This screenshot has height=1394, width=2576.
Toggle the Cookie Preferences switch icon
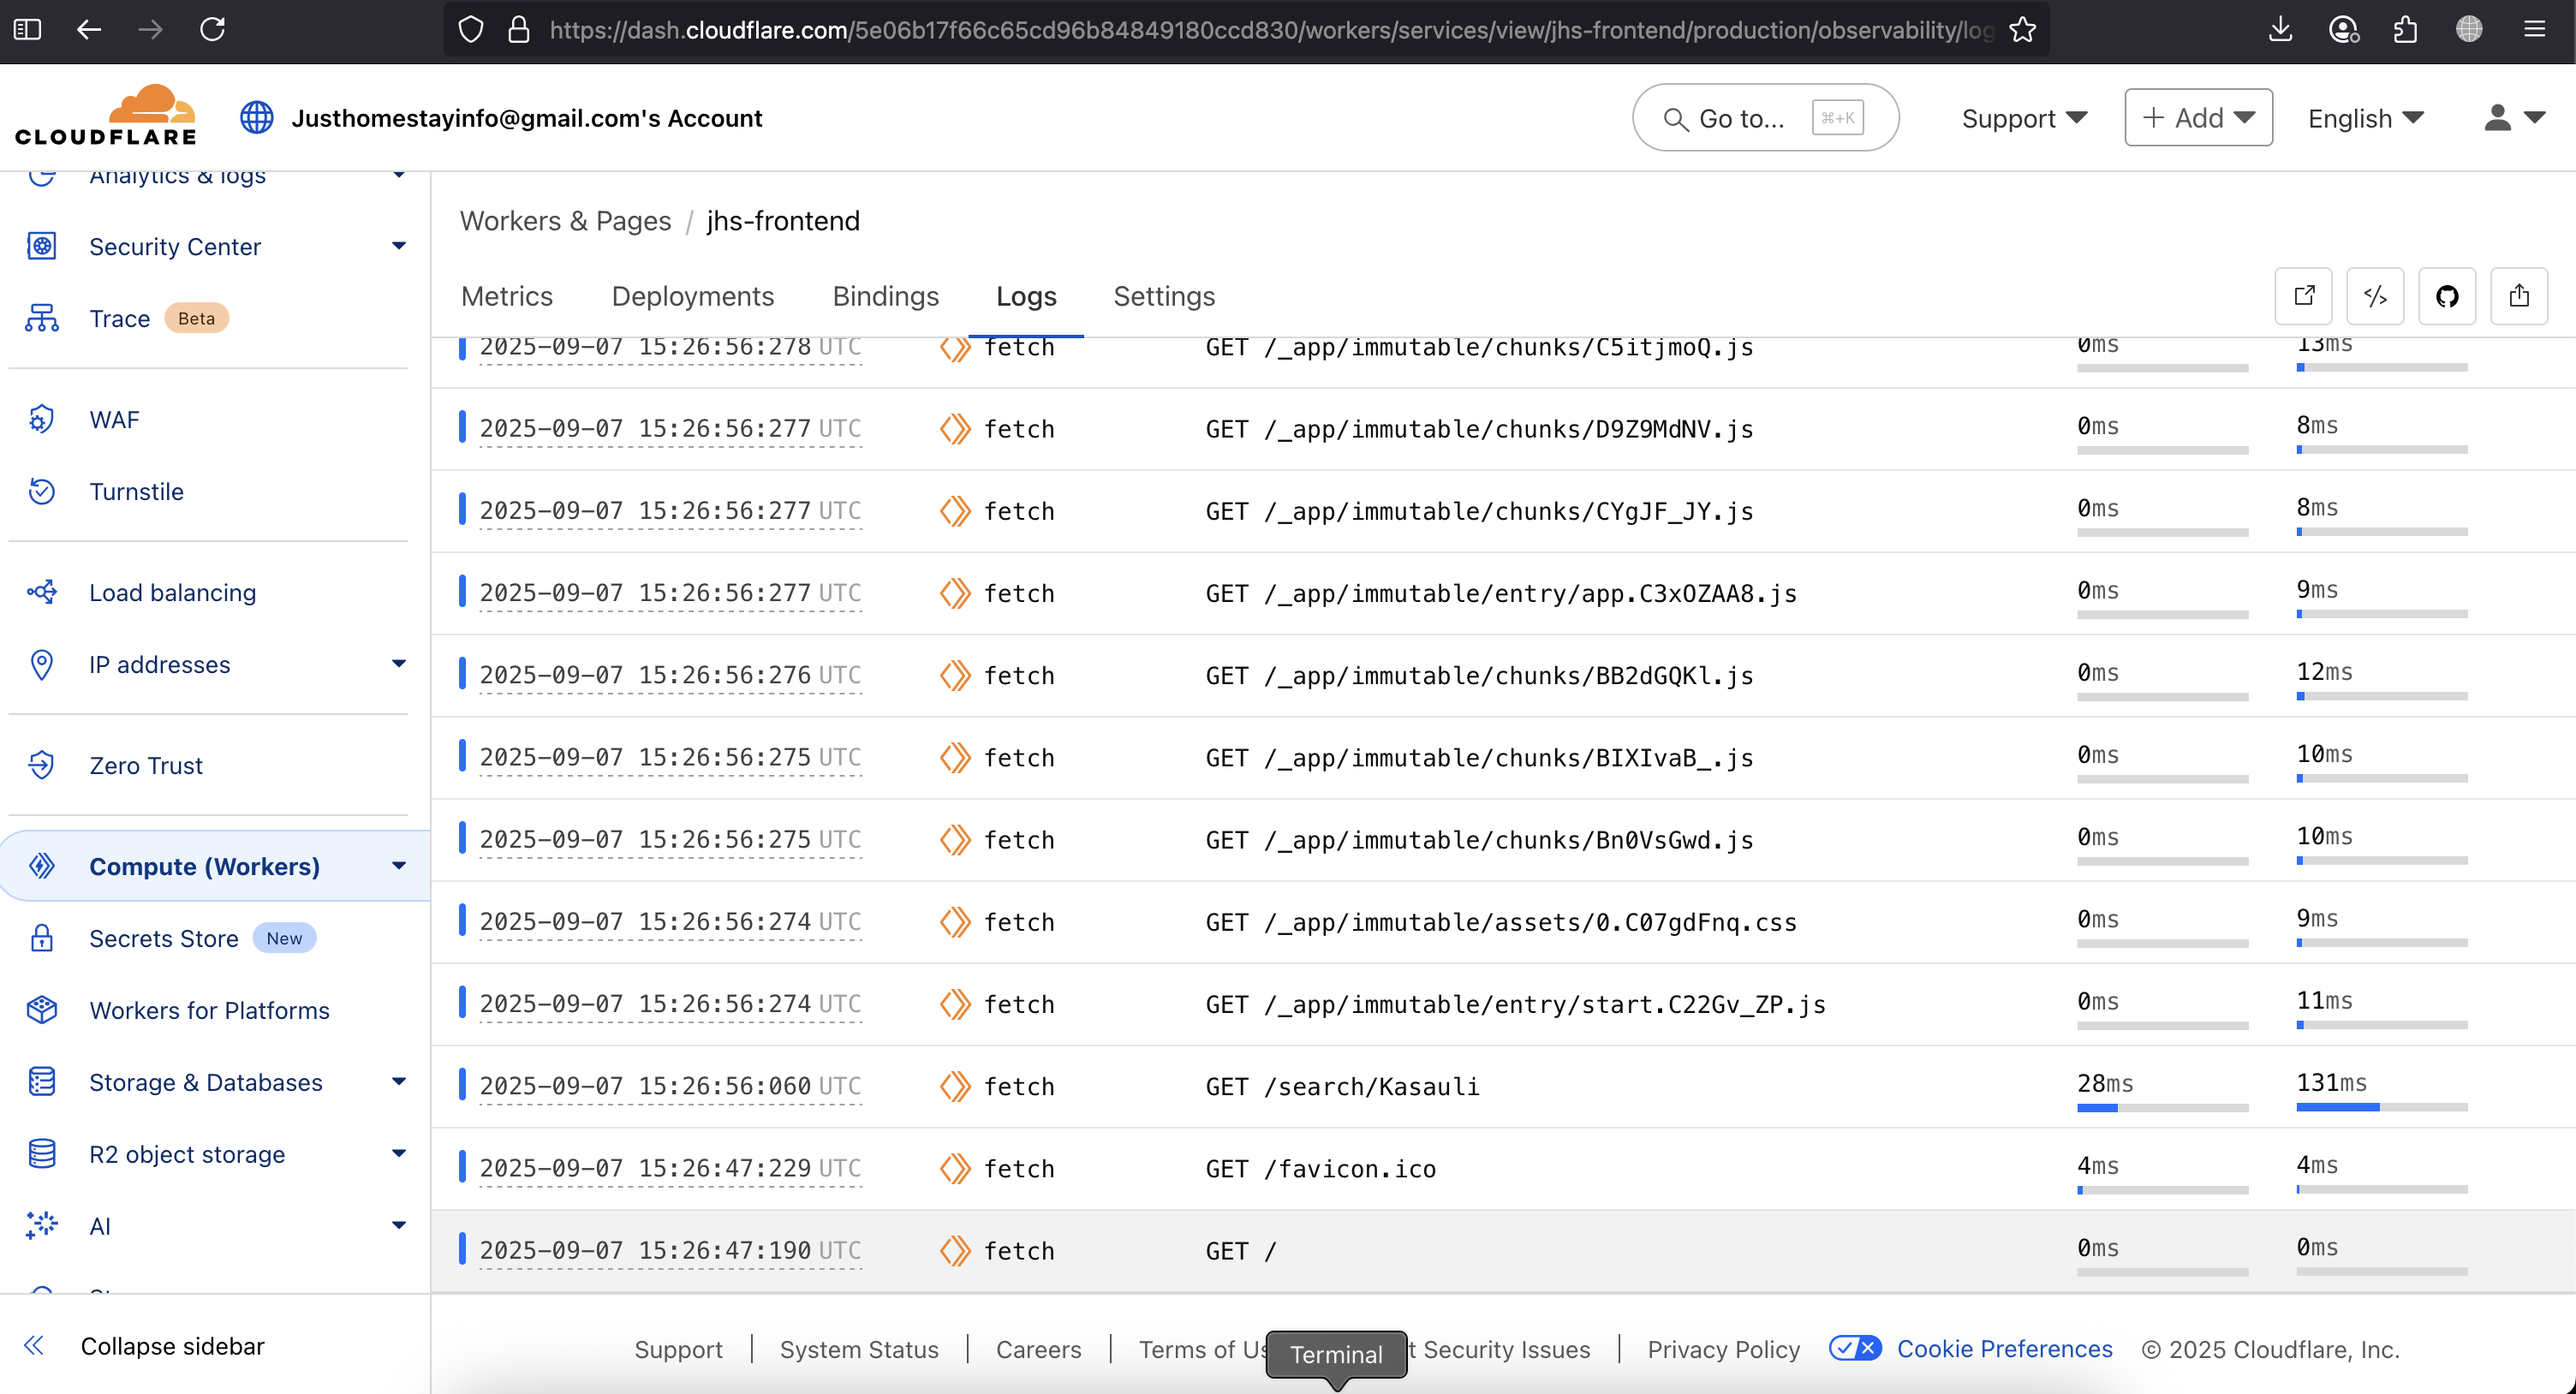pyautogui.click(x=1855, y=1348)
